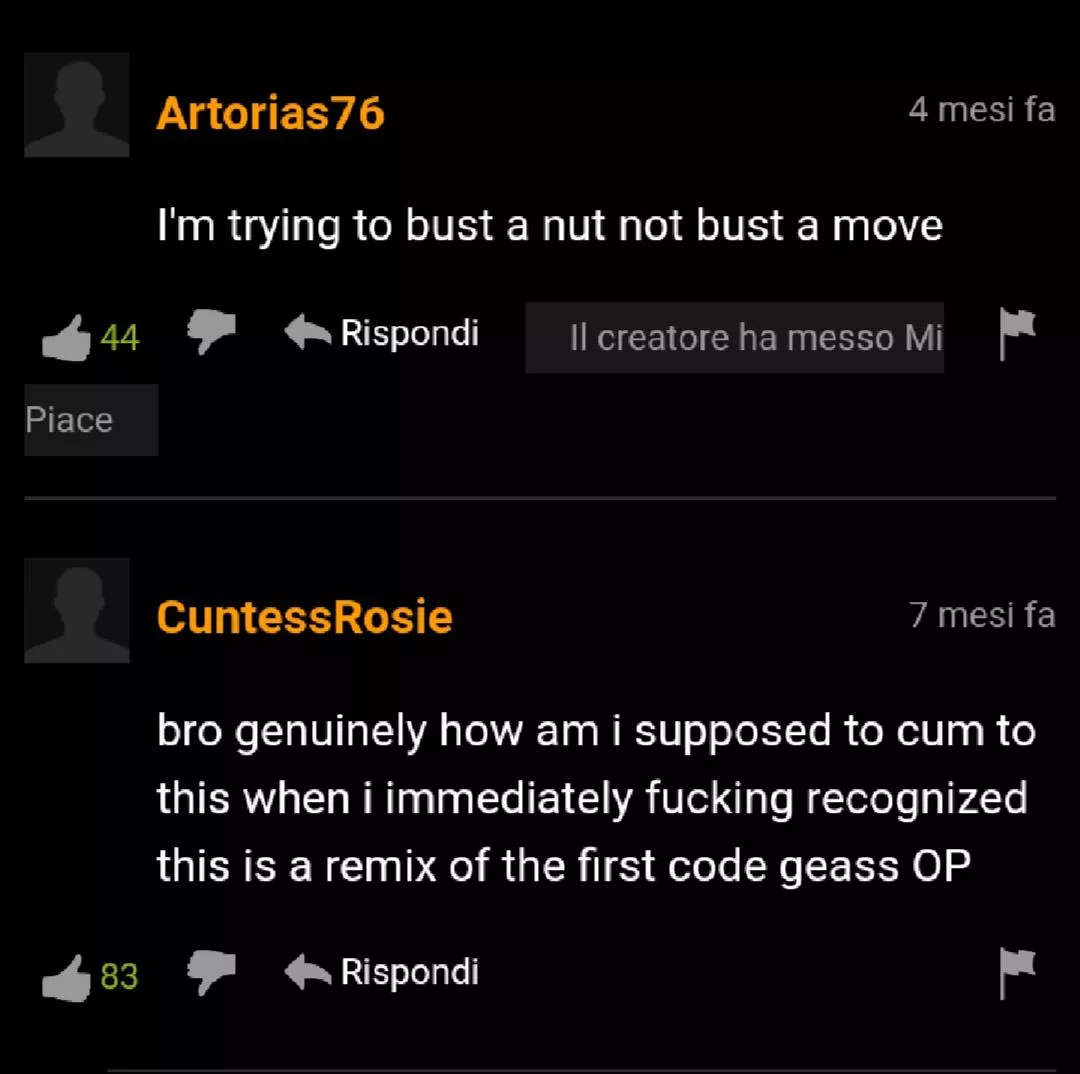Click the 'Piace' label box
Image resolution: width=1080 pixels, height=1074 pixels.
(x=91, y=420)
